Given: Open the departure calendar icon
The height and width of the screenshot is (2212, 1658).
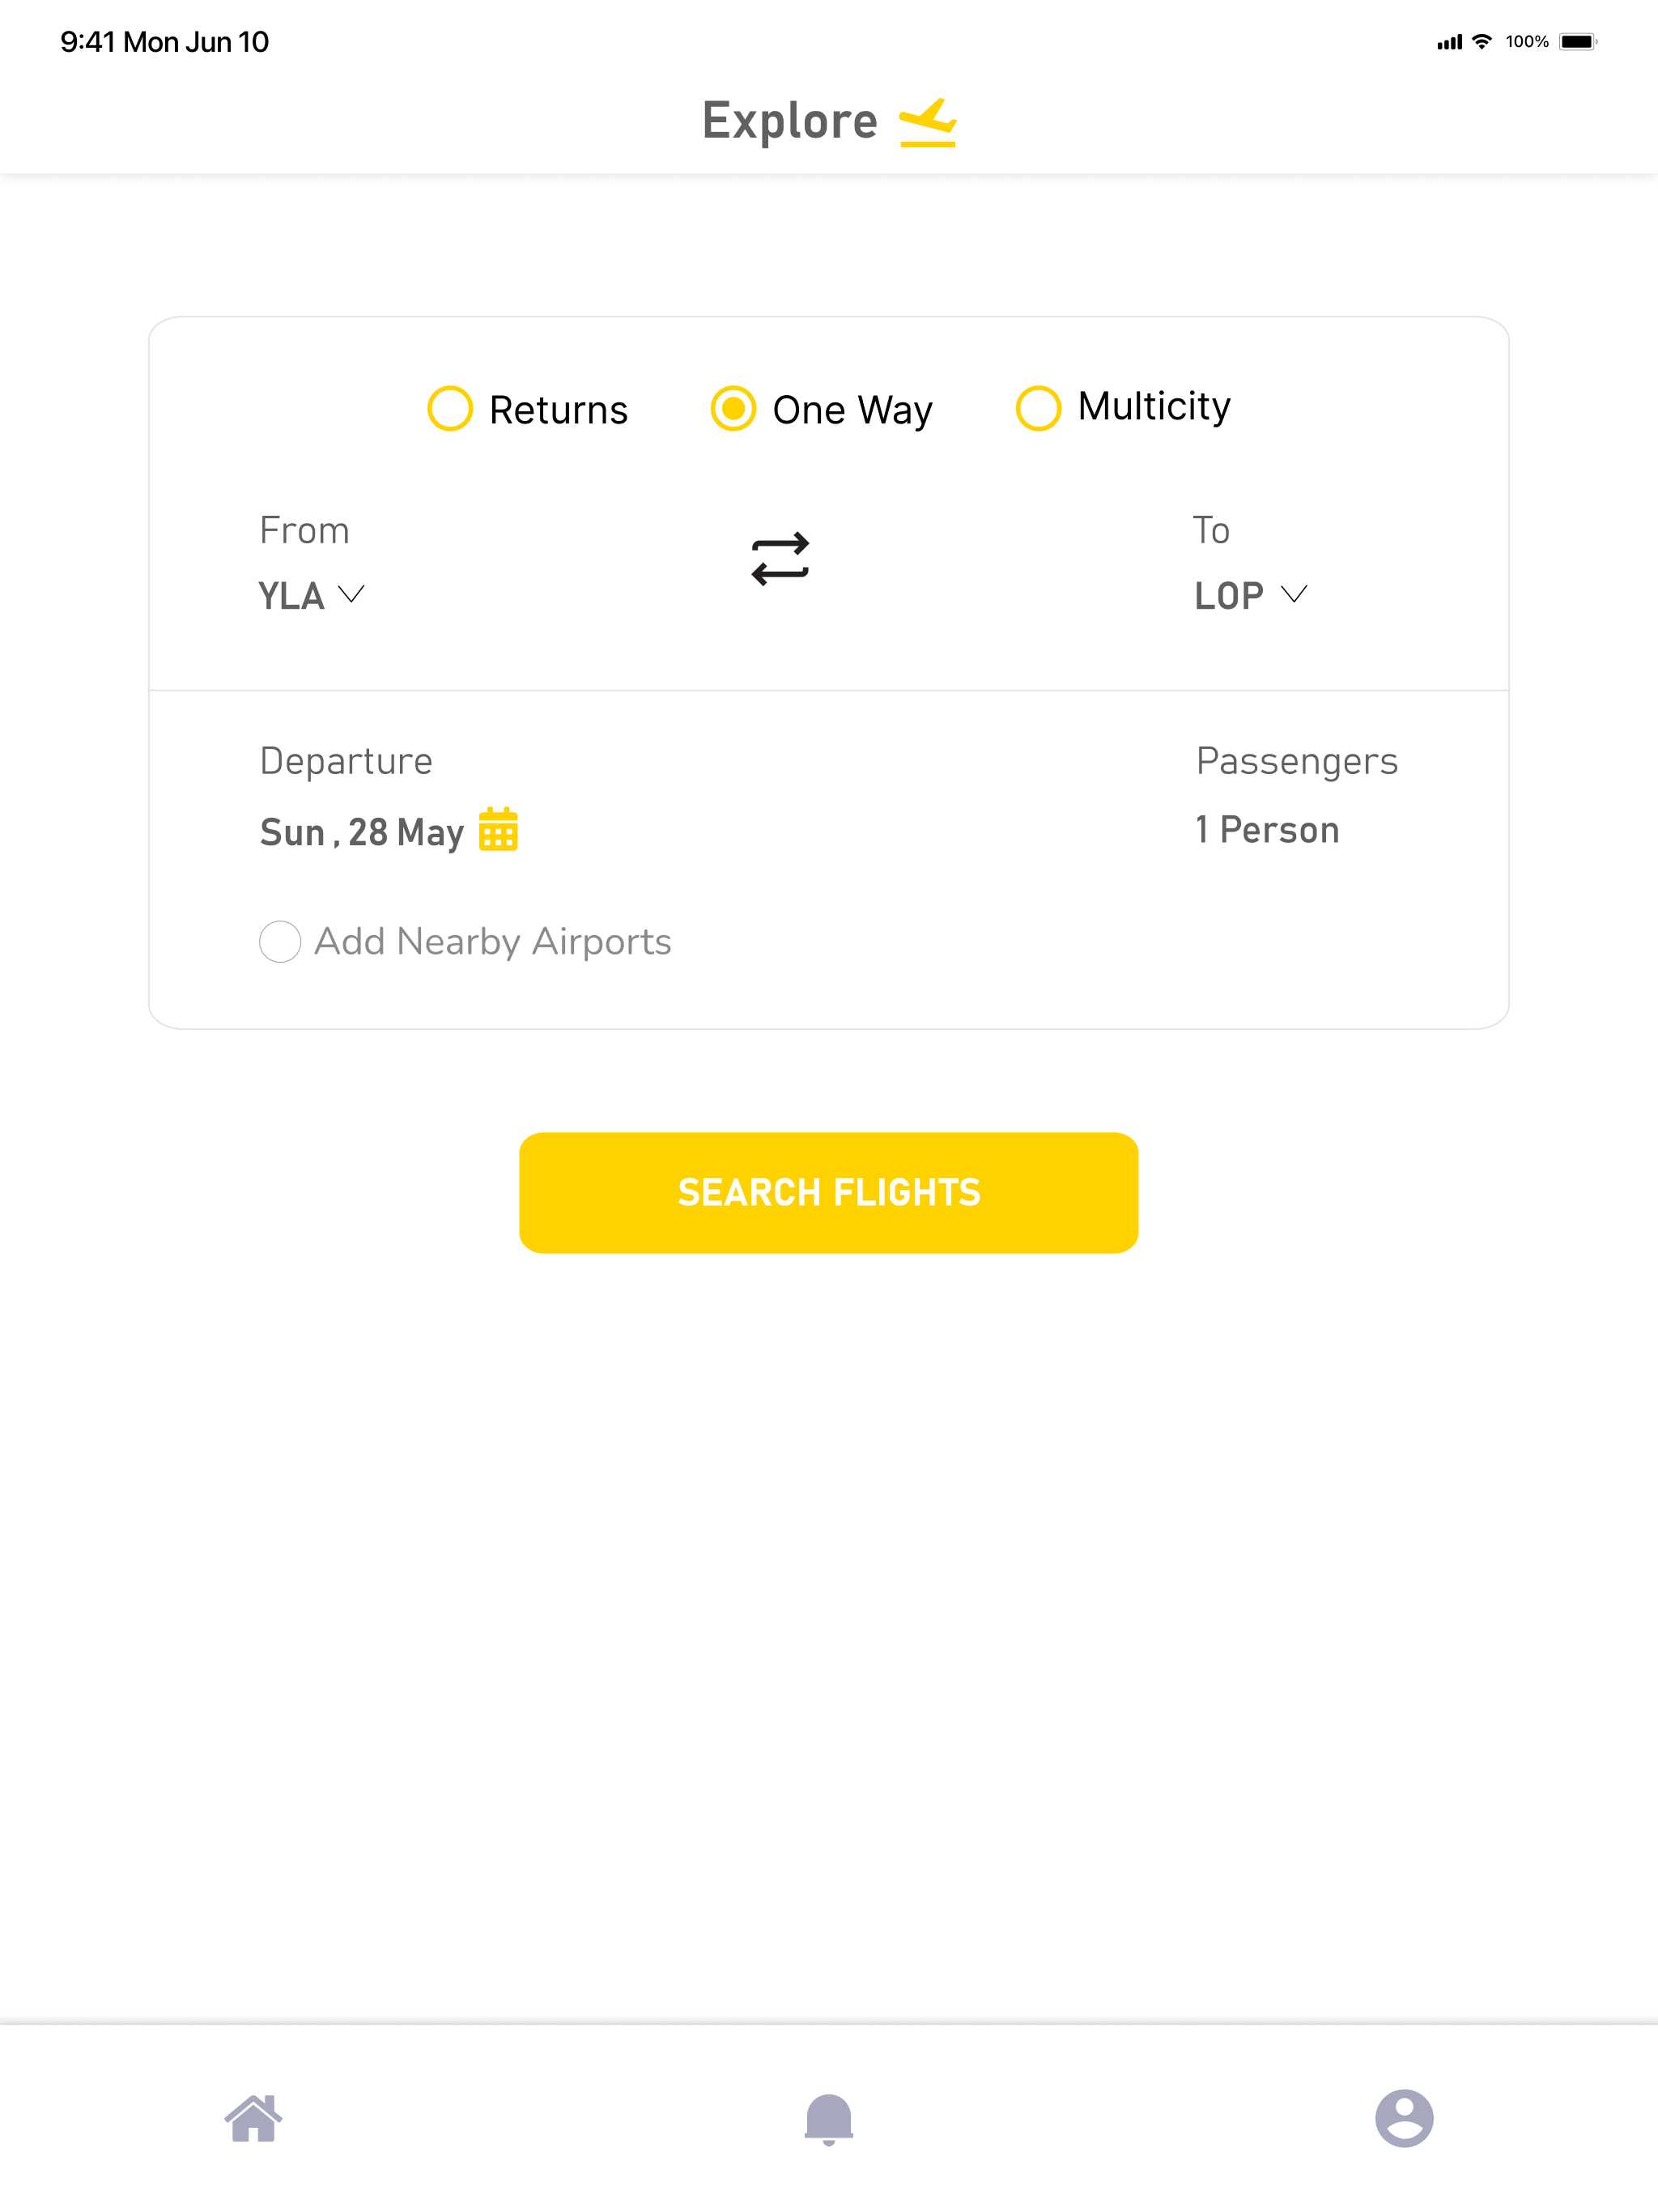Looking at the screenshot, I should (x=498, y=829).
